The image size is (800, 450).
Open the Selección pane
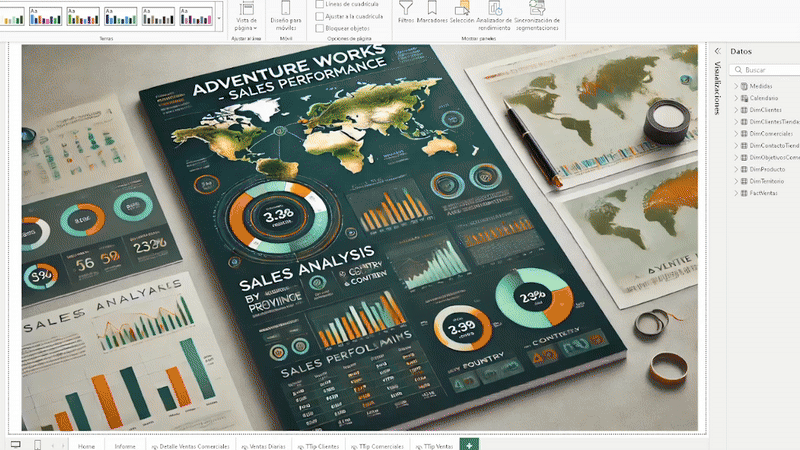pos(462,12)
